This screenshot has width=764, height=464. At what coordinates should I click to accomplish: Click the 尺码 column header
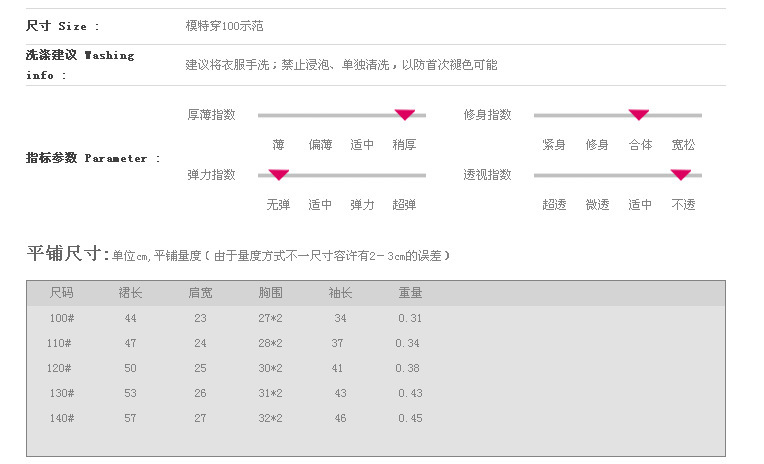pos(62,293)
